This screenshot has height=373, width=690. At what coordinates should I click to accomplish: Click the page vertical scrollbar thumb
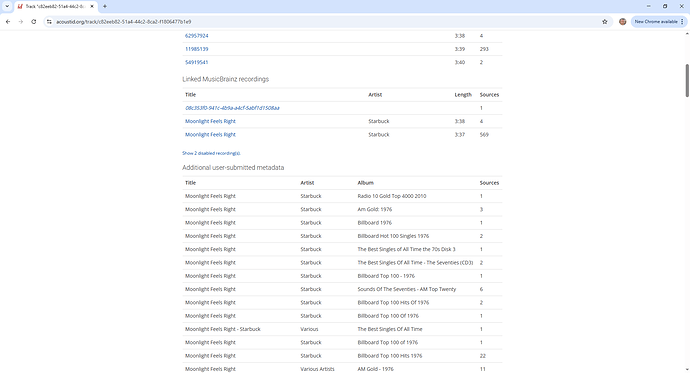point(686,80)
